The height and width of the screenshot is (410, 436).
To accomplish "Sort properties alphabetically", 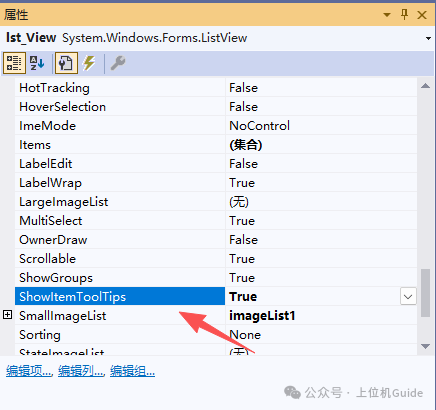I will click(37, 63).
